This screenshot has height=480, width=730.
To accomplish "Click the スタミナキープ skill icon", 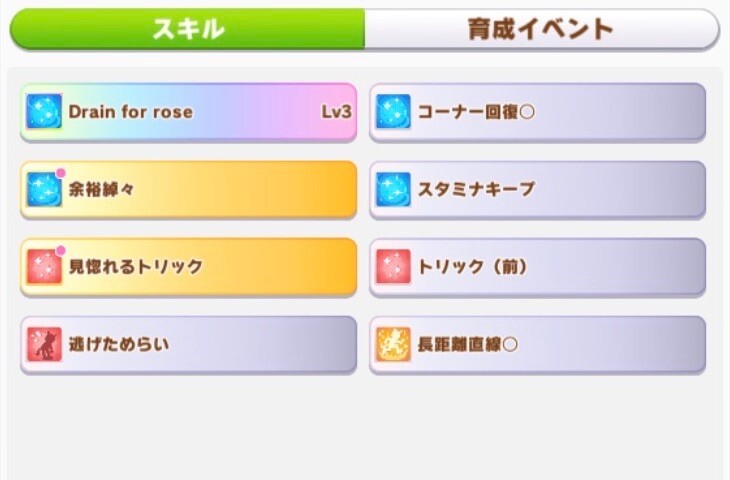I will 393,189.
